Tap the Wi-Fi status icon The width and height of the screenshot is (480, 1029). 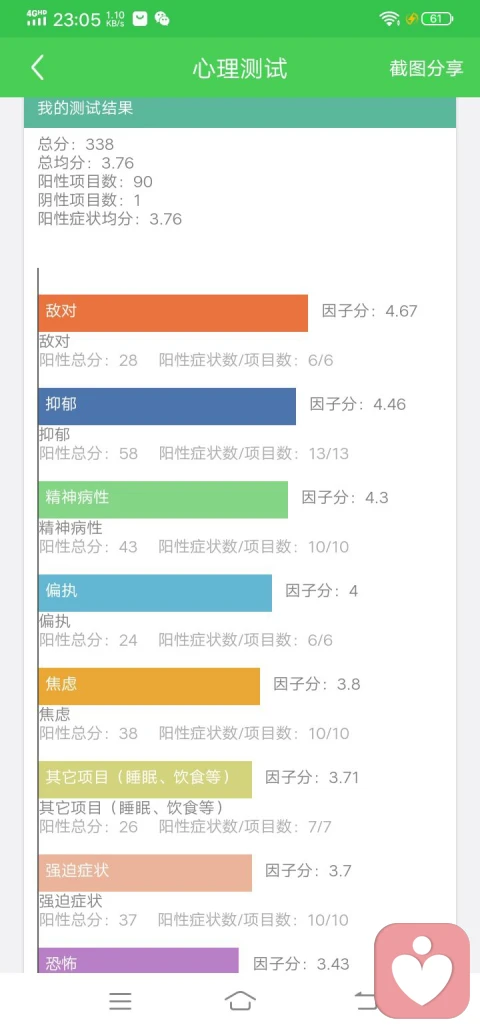(x=389, y=19)
